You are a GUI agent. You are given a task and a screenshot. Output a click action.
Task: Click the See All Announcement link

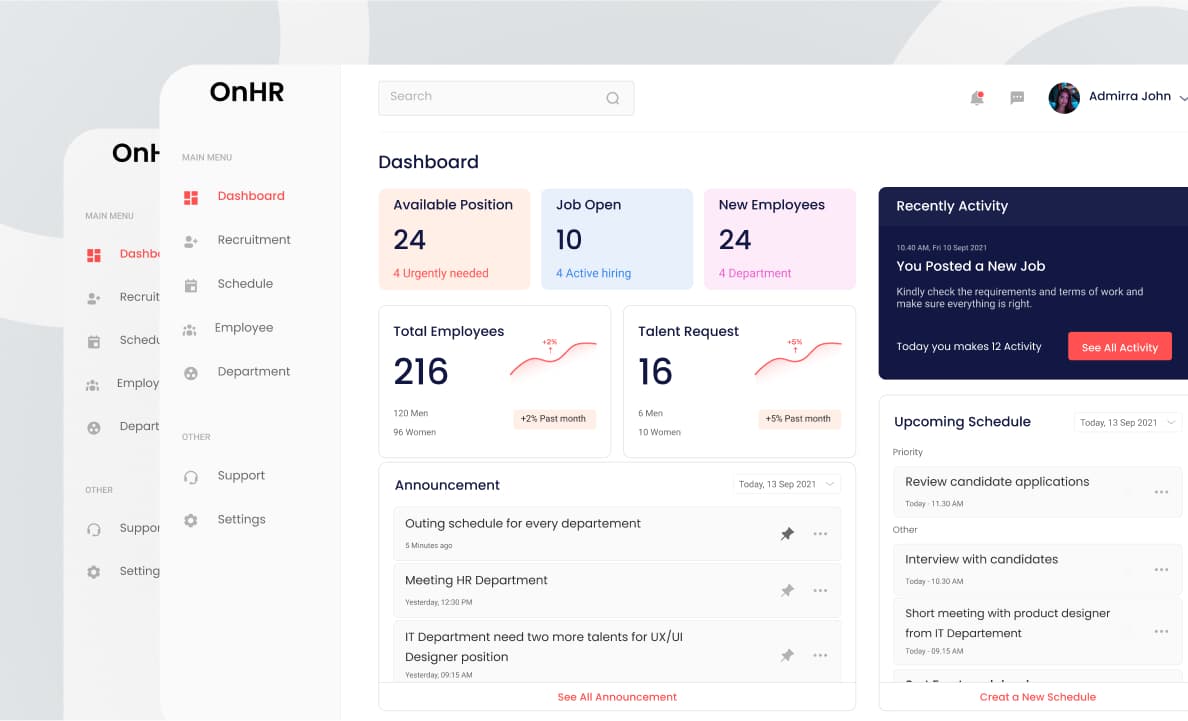coord(617,697)
